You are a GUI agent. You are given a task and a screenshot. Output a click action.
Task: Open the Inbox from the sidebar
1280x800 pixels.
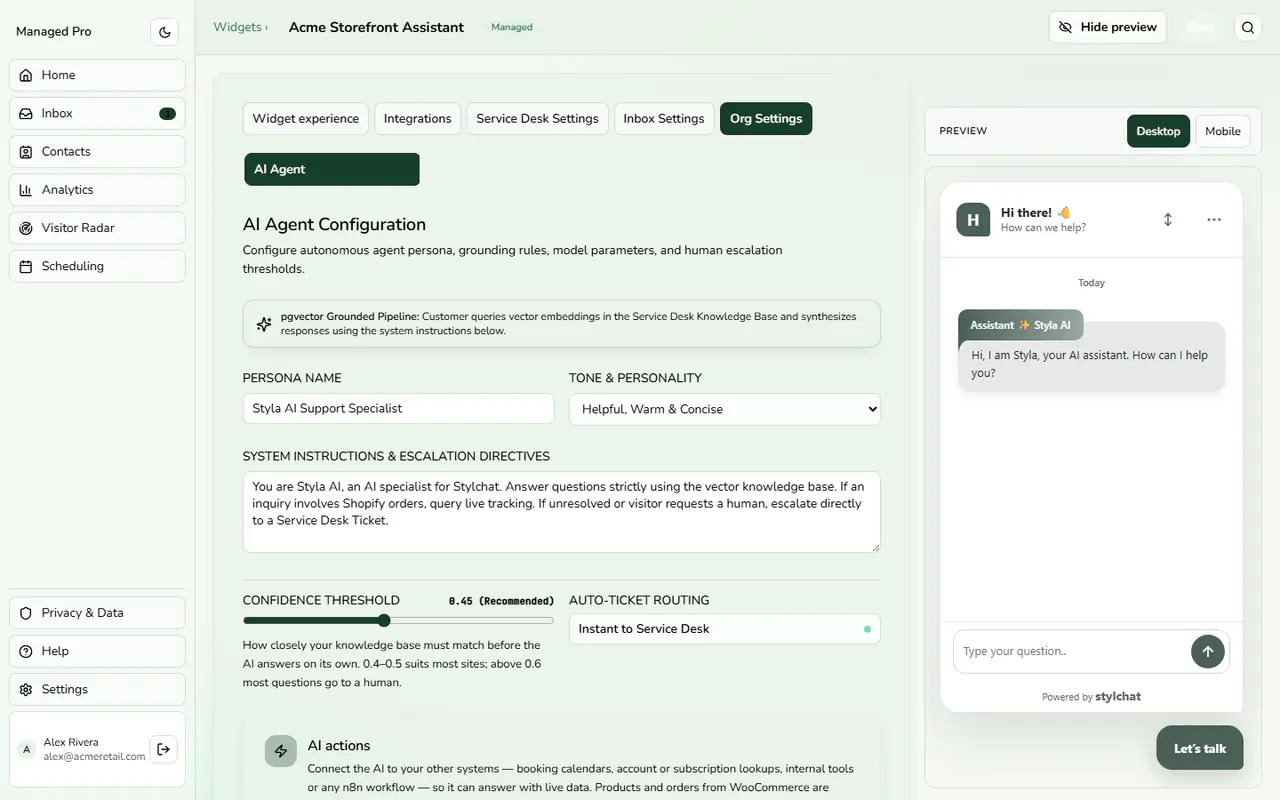click(x=97, y=113)
